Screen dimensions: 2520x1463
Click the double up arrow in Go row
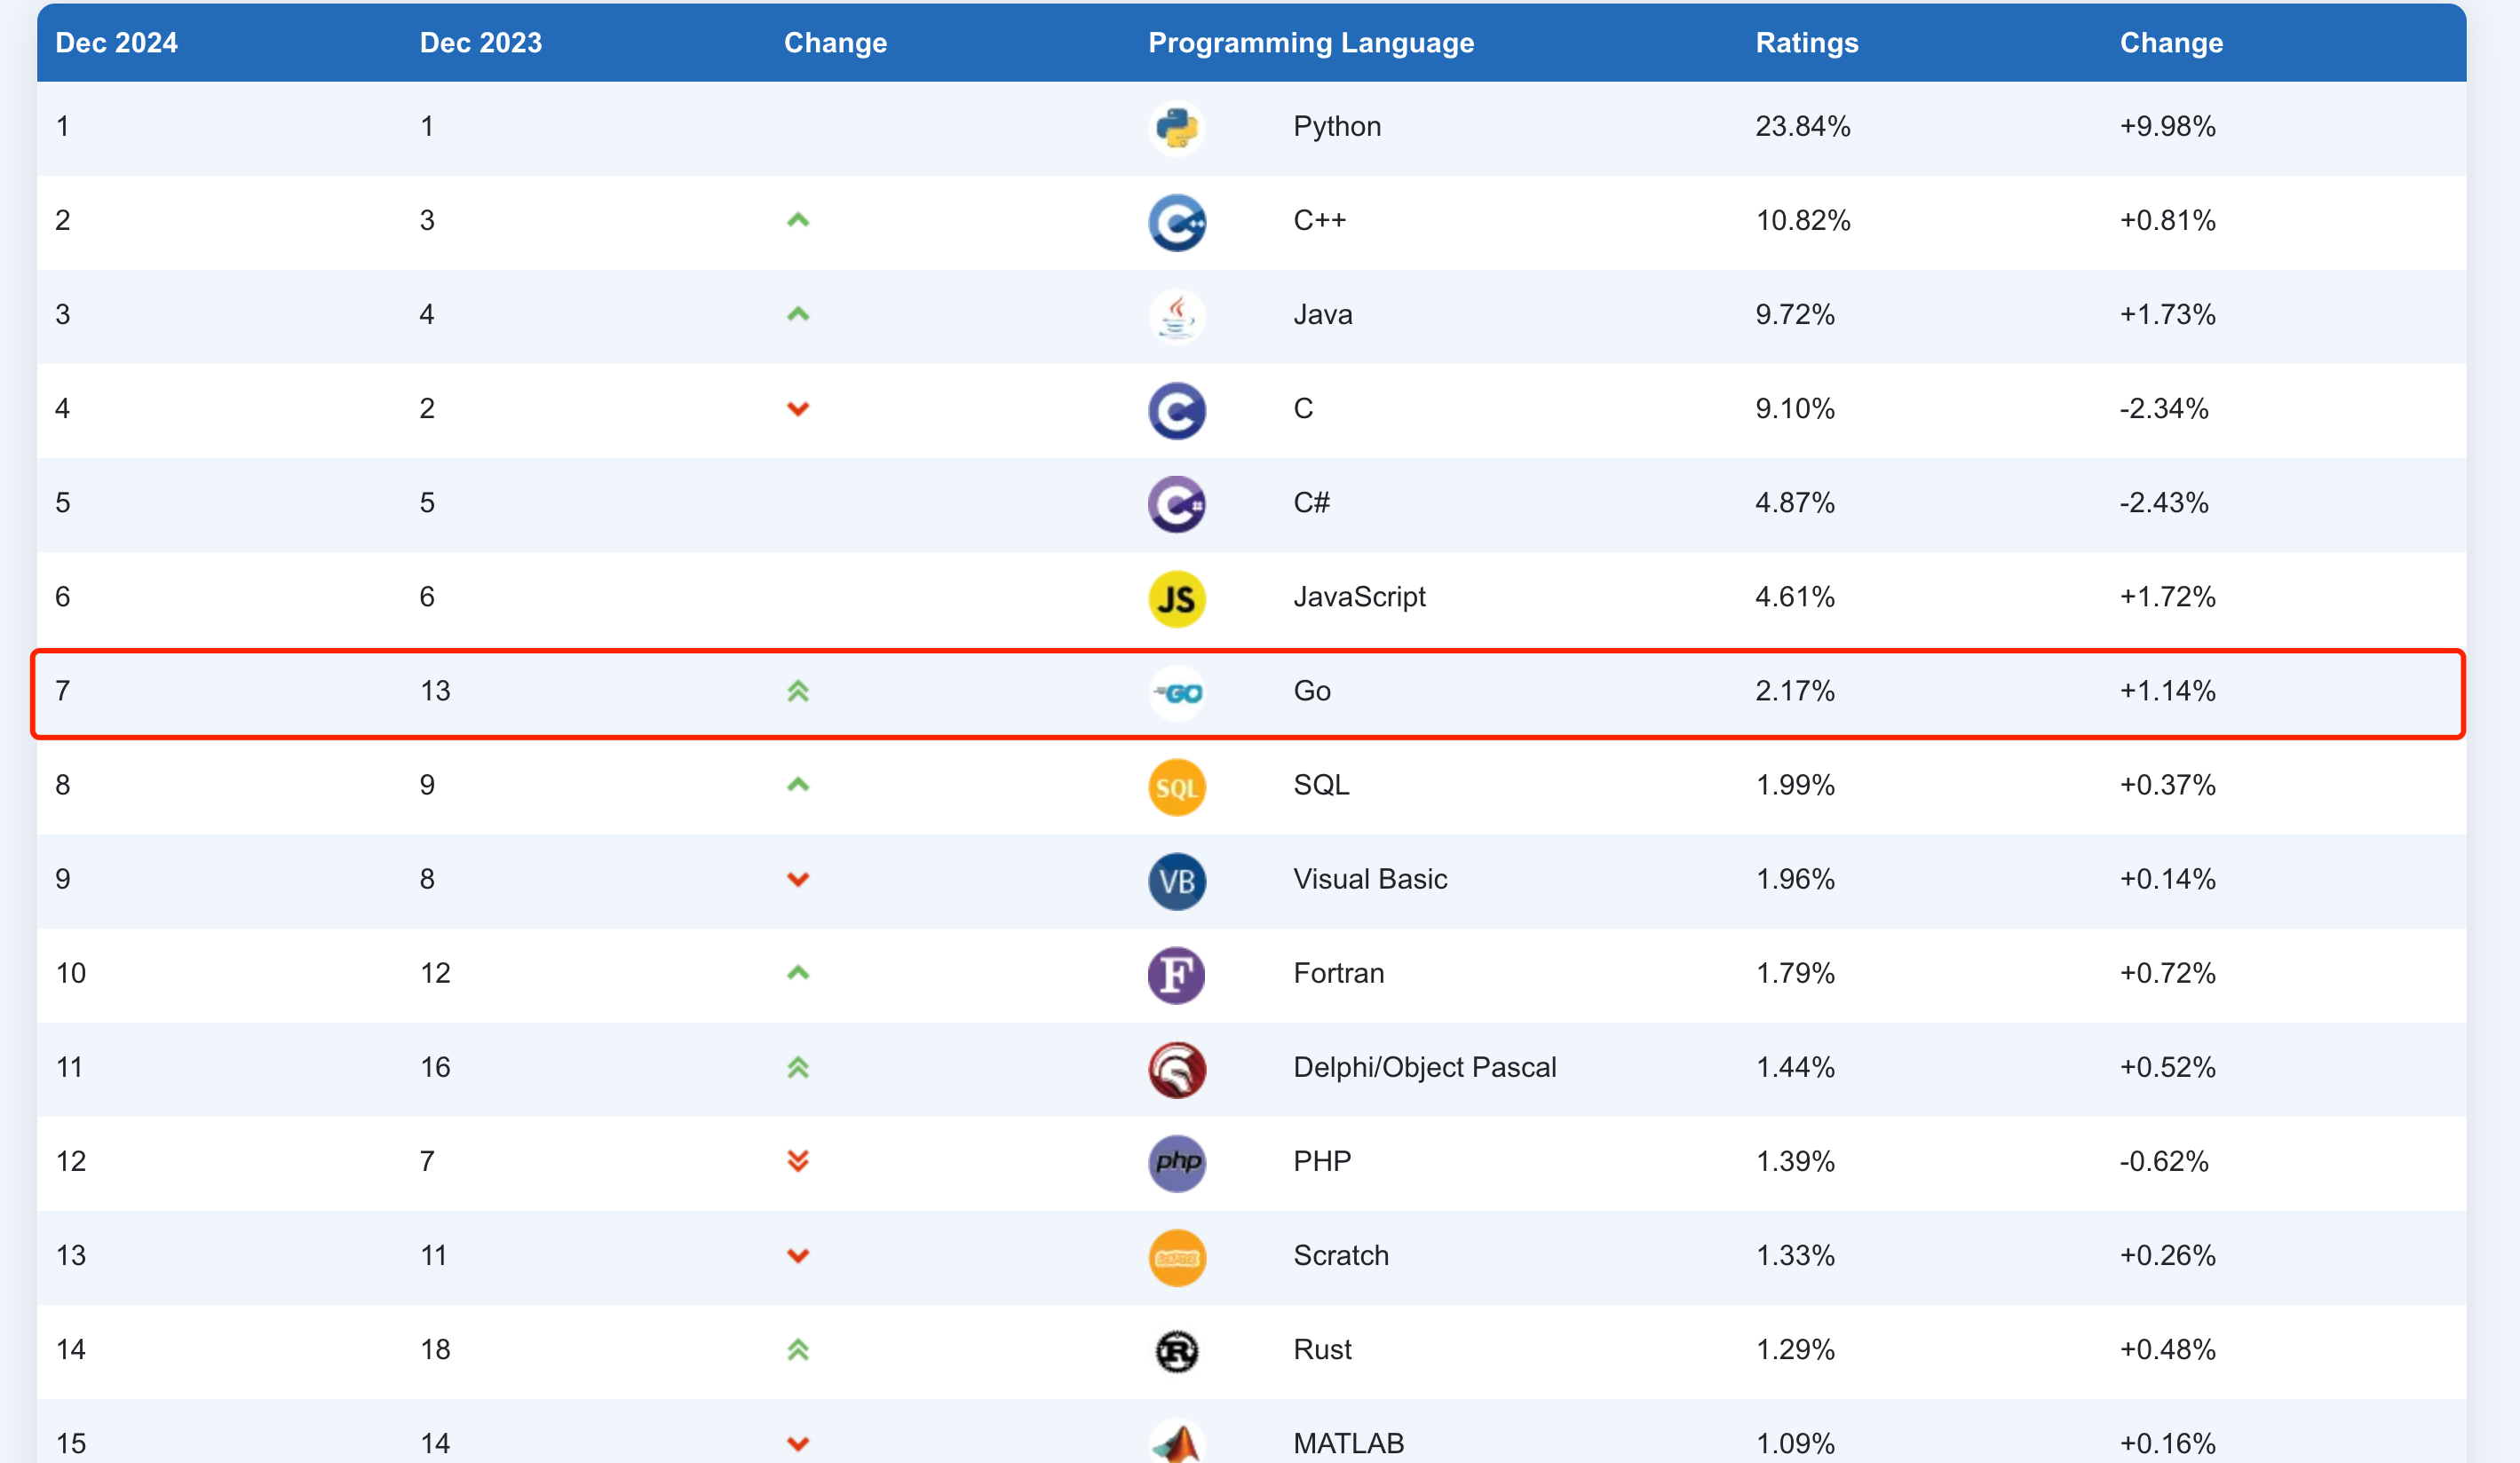click(x=797, y=691)
